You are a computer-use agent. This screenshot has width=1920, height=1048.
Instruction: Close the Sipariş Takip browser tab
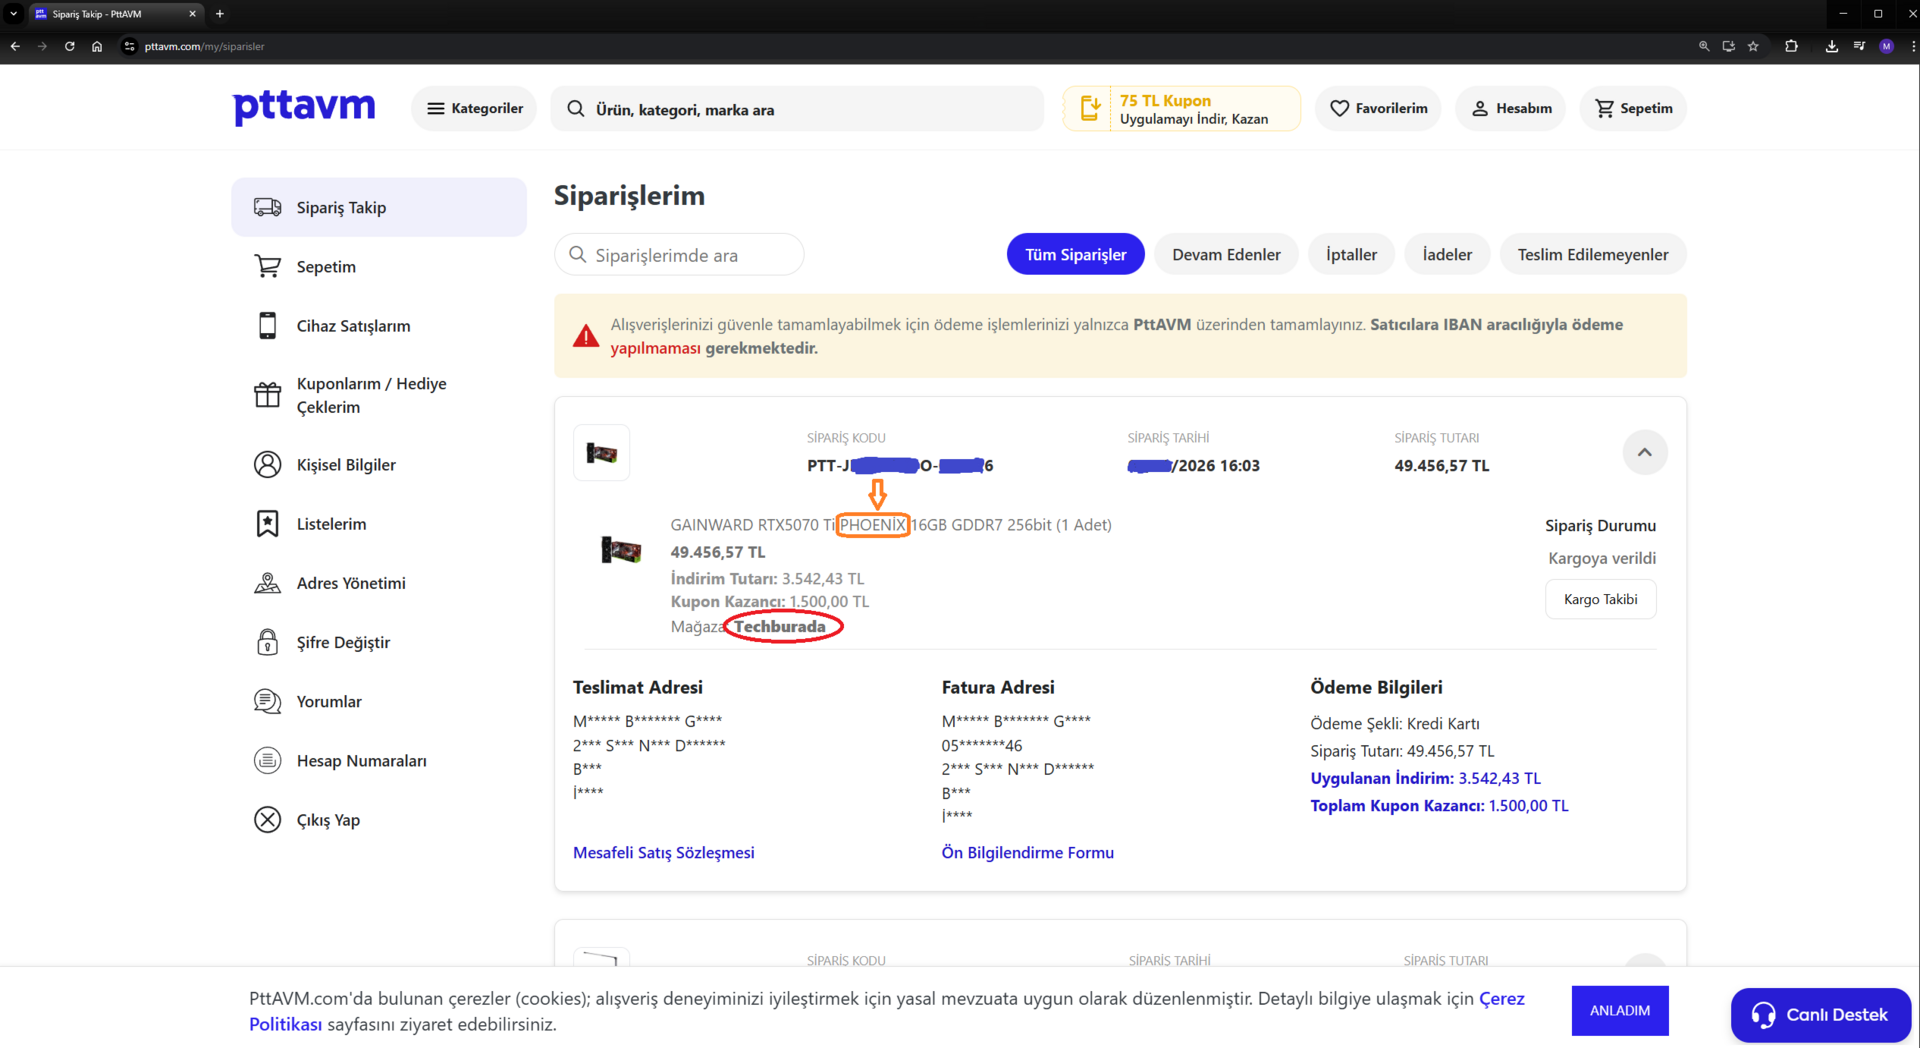(193, 14)
